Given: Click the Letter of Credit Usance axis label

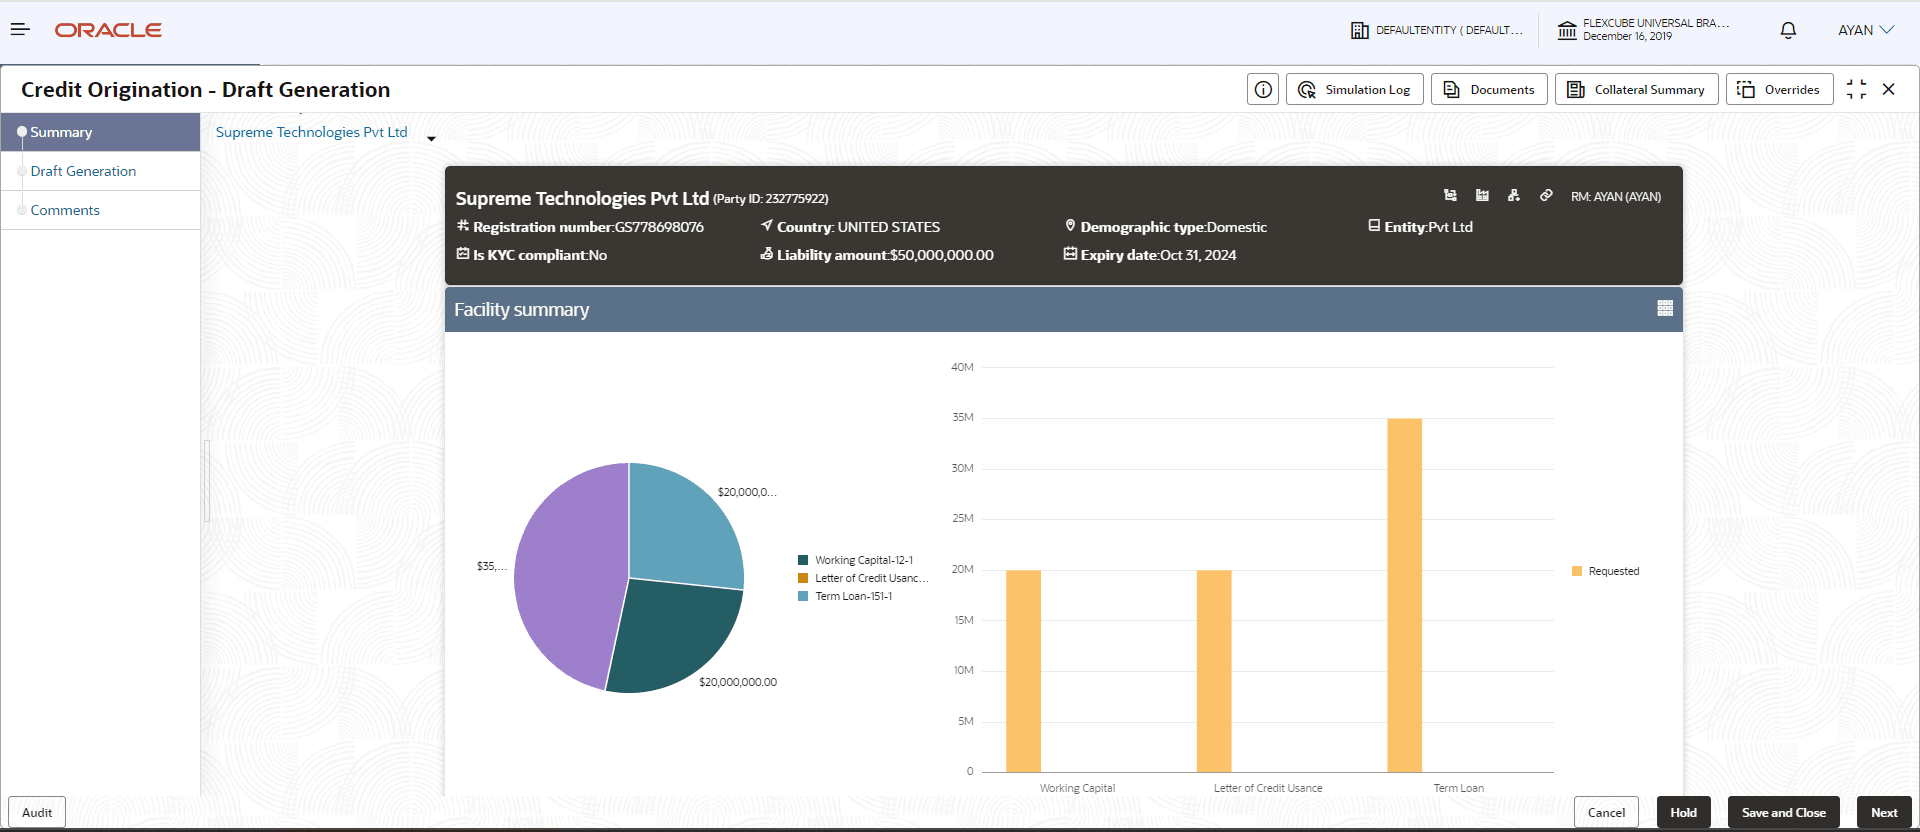Looking at the screenshot, I should point(1268,788).
